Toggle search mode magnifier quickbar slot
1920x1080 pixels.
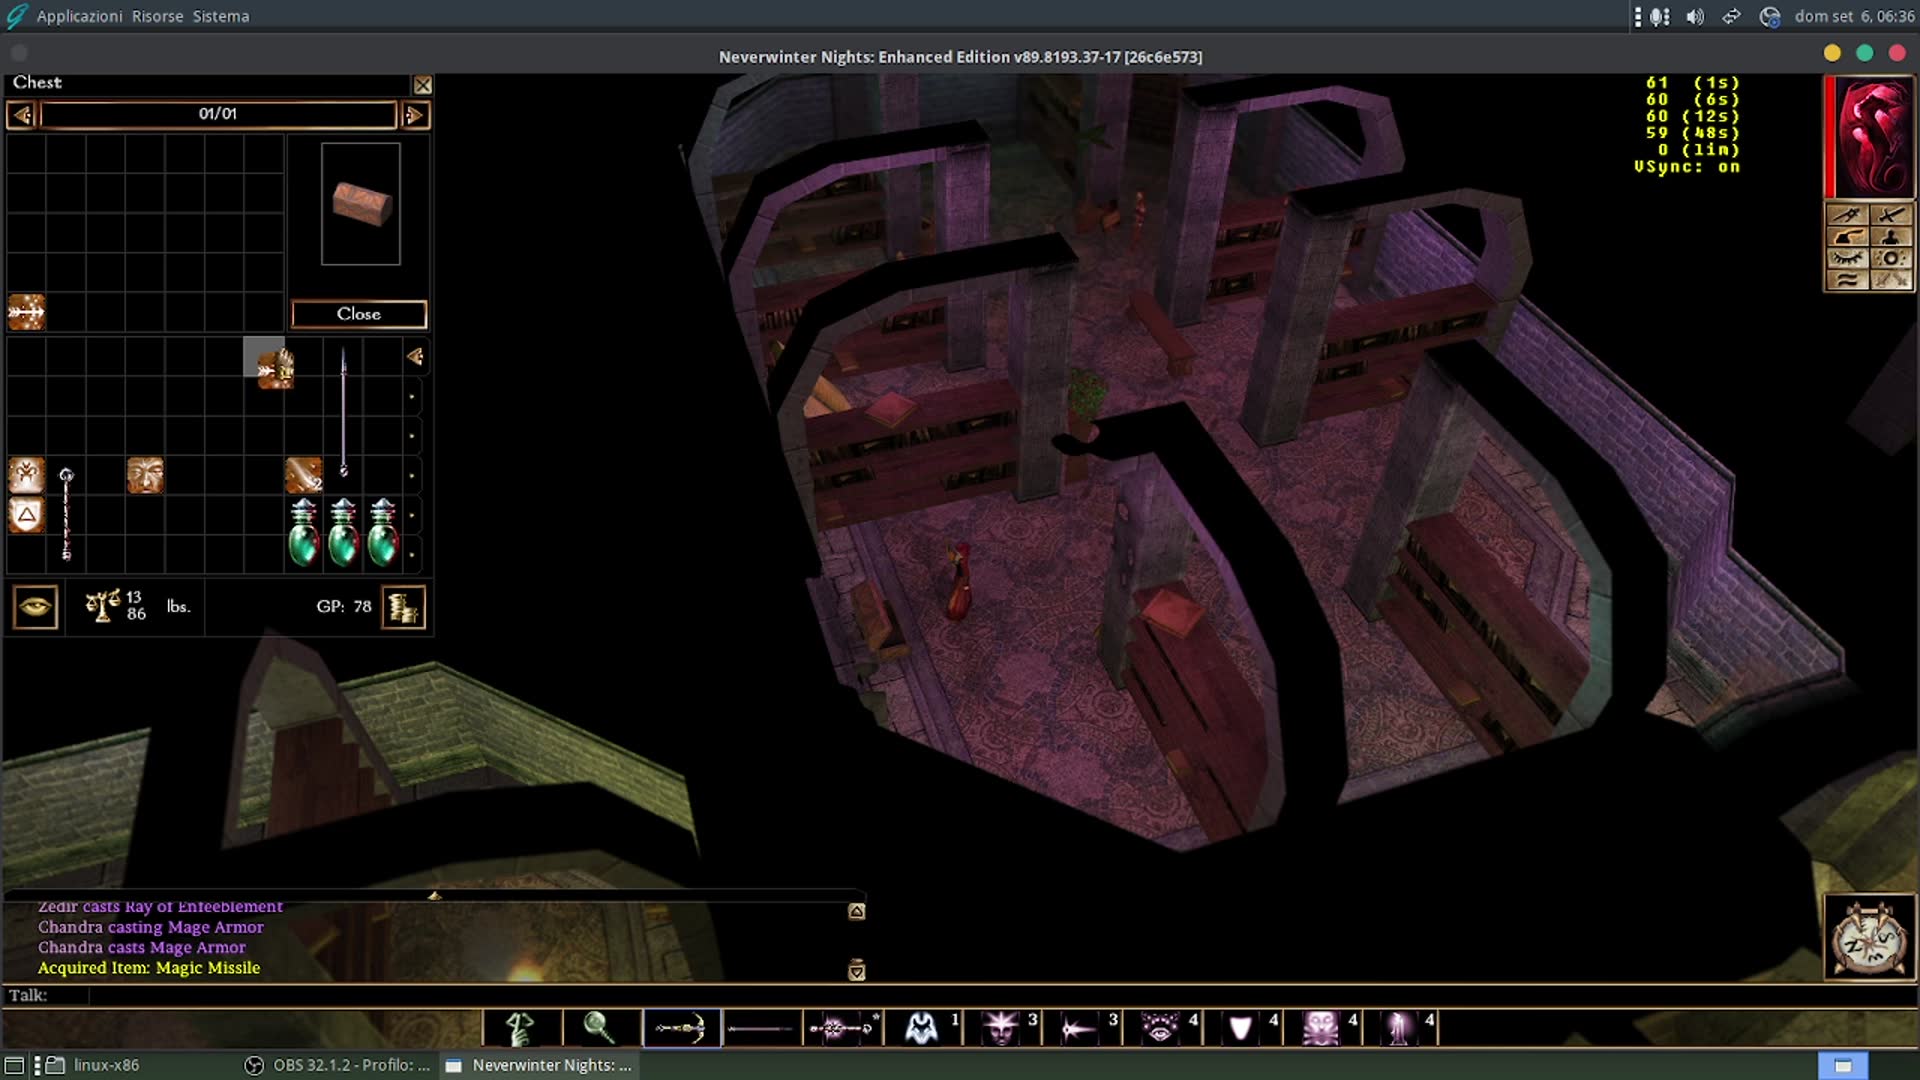pyautogui.click(x=600, y=1028)
